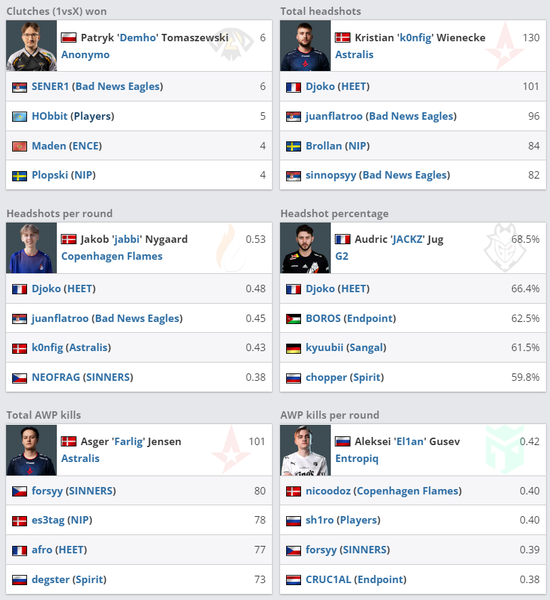Click the Swedish flag beside Plopski
Screen dimensions: 550x600
[20, 176]
